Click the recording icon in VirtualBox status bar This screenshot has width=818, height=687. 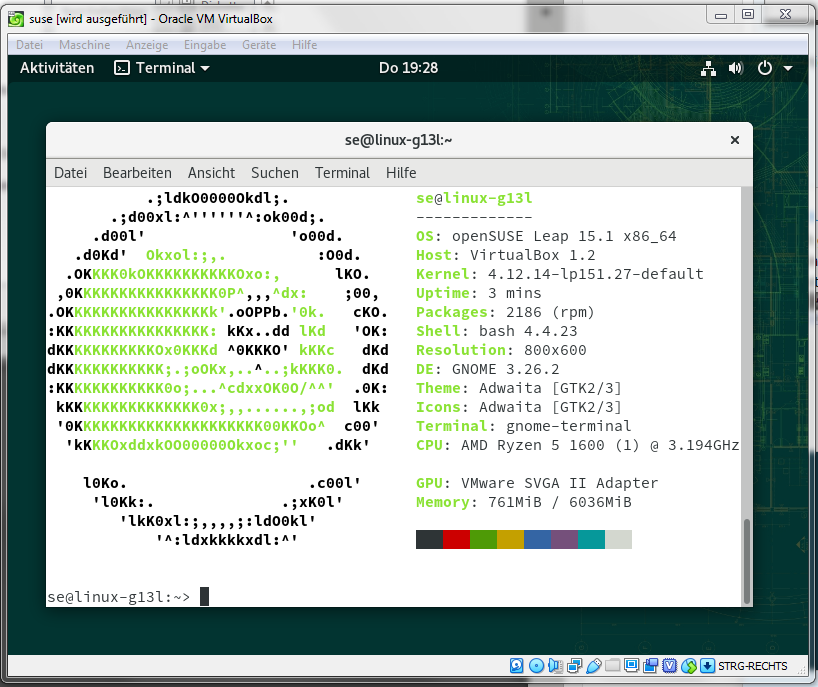point(651,666)
